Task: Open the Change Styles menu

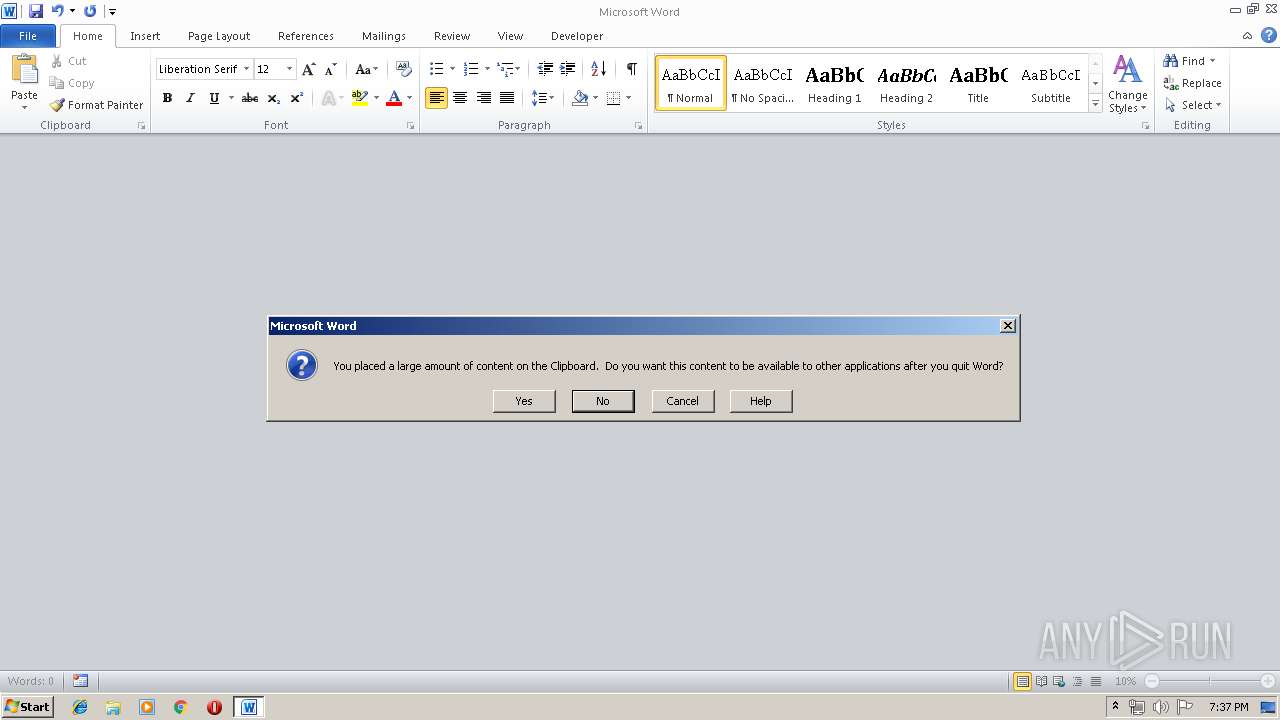Action: click(1127, 84)
